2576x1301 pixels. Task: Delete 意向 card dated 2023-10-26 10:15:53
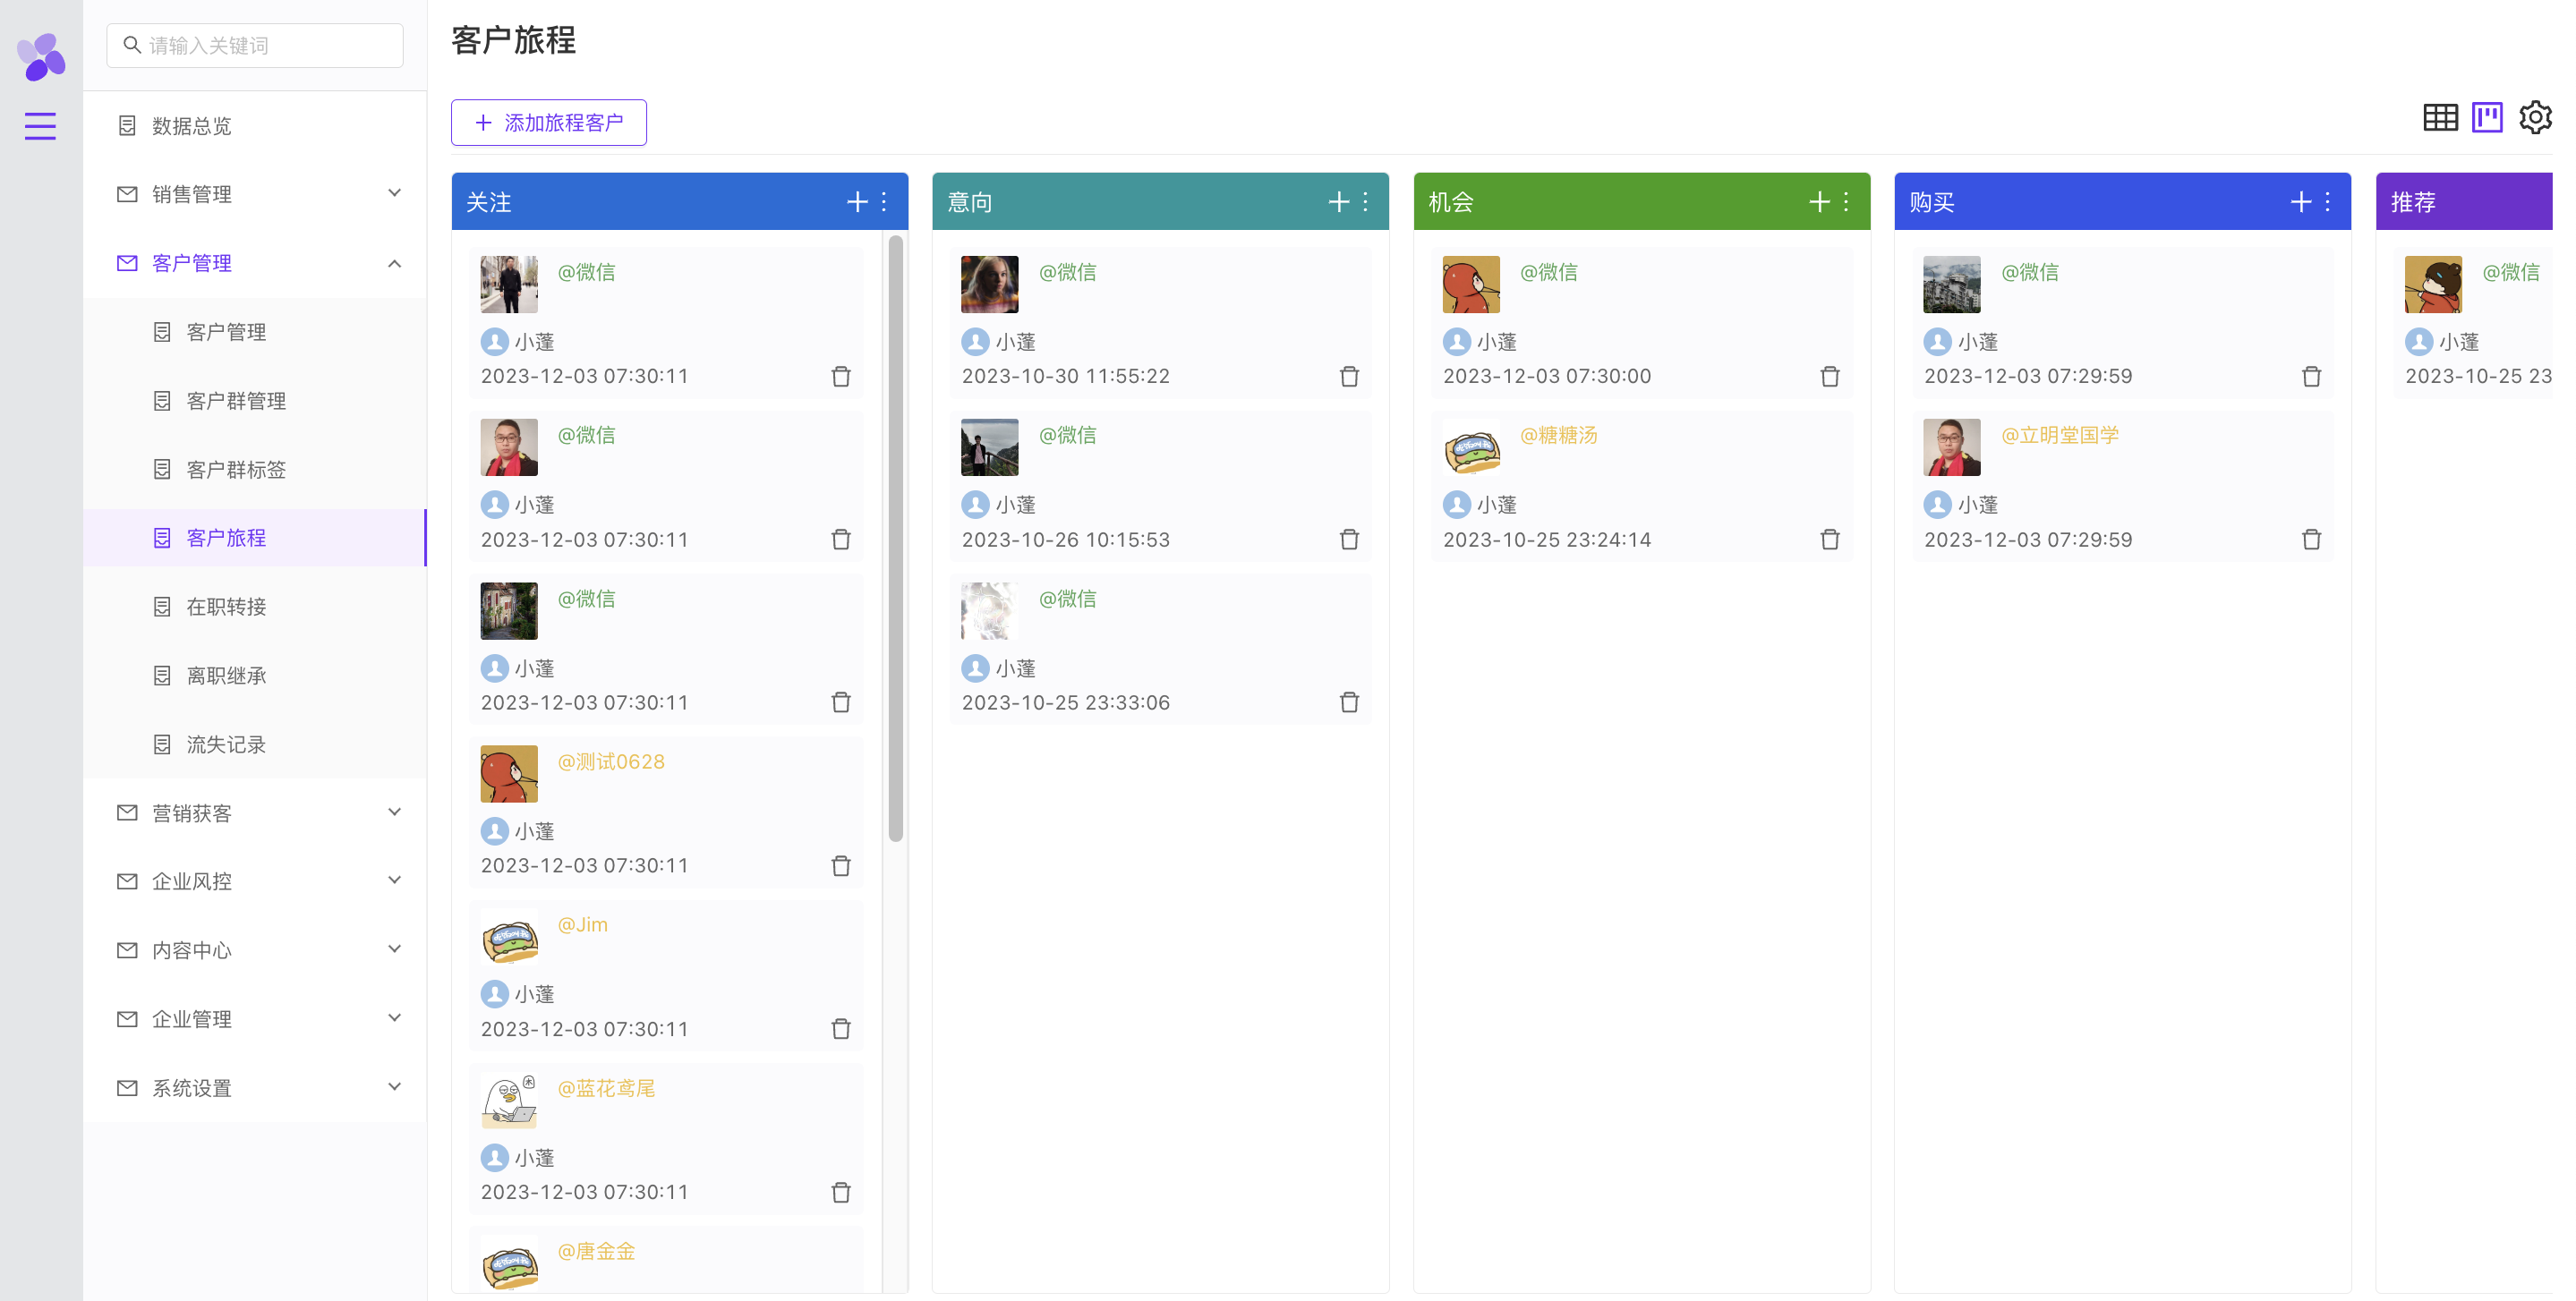[1349, 540]
